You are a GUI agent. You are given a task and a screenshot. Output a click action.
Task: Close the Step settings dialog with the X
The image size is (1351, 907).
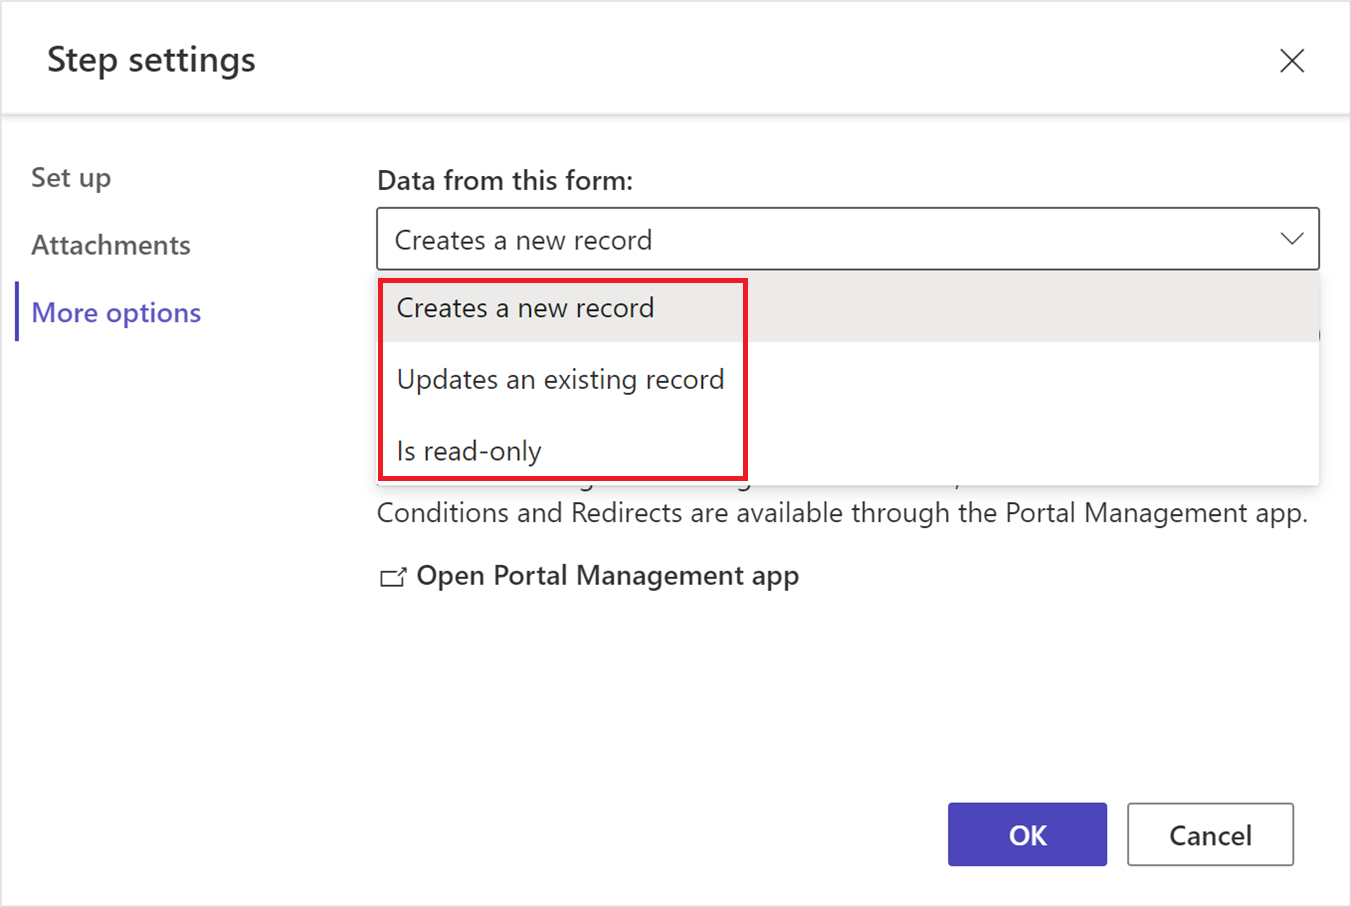pos(1292,61)
